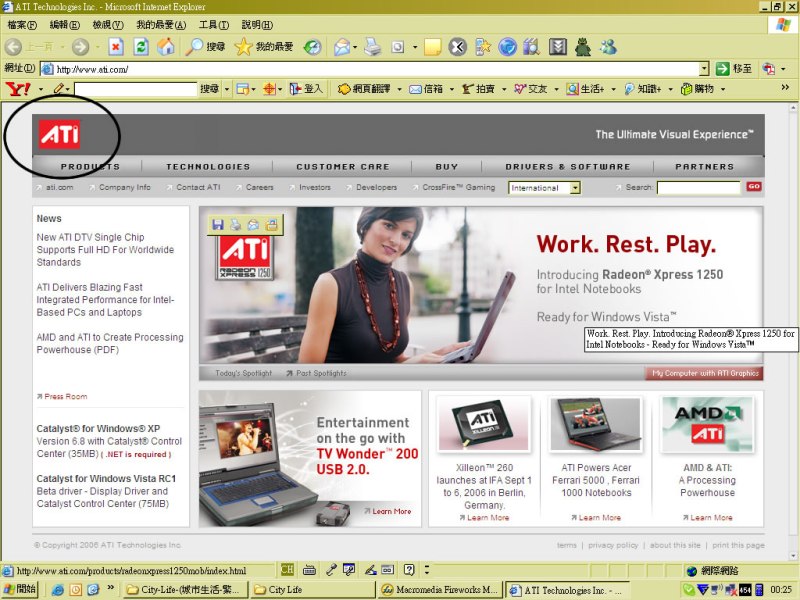The image size is (800, 600).
Task: Open the Mail icon's dropdown arrow
Action: click(355, 47)
